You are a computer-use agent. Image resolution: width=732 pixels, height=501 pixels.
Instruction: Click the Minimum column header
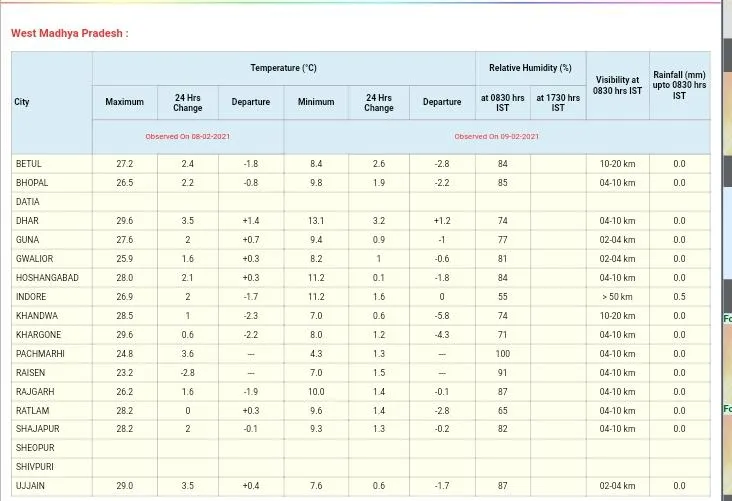coord(316,102)
